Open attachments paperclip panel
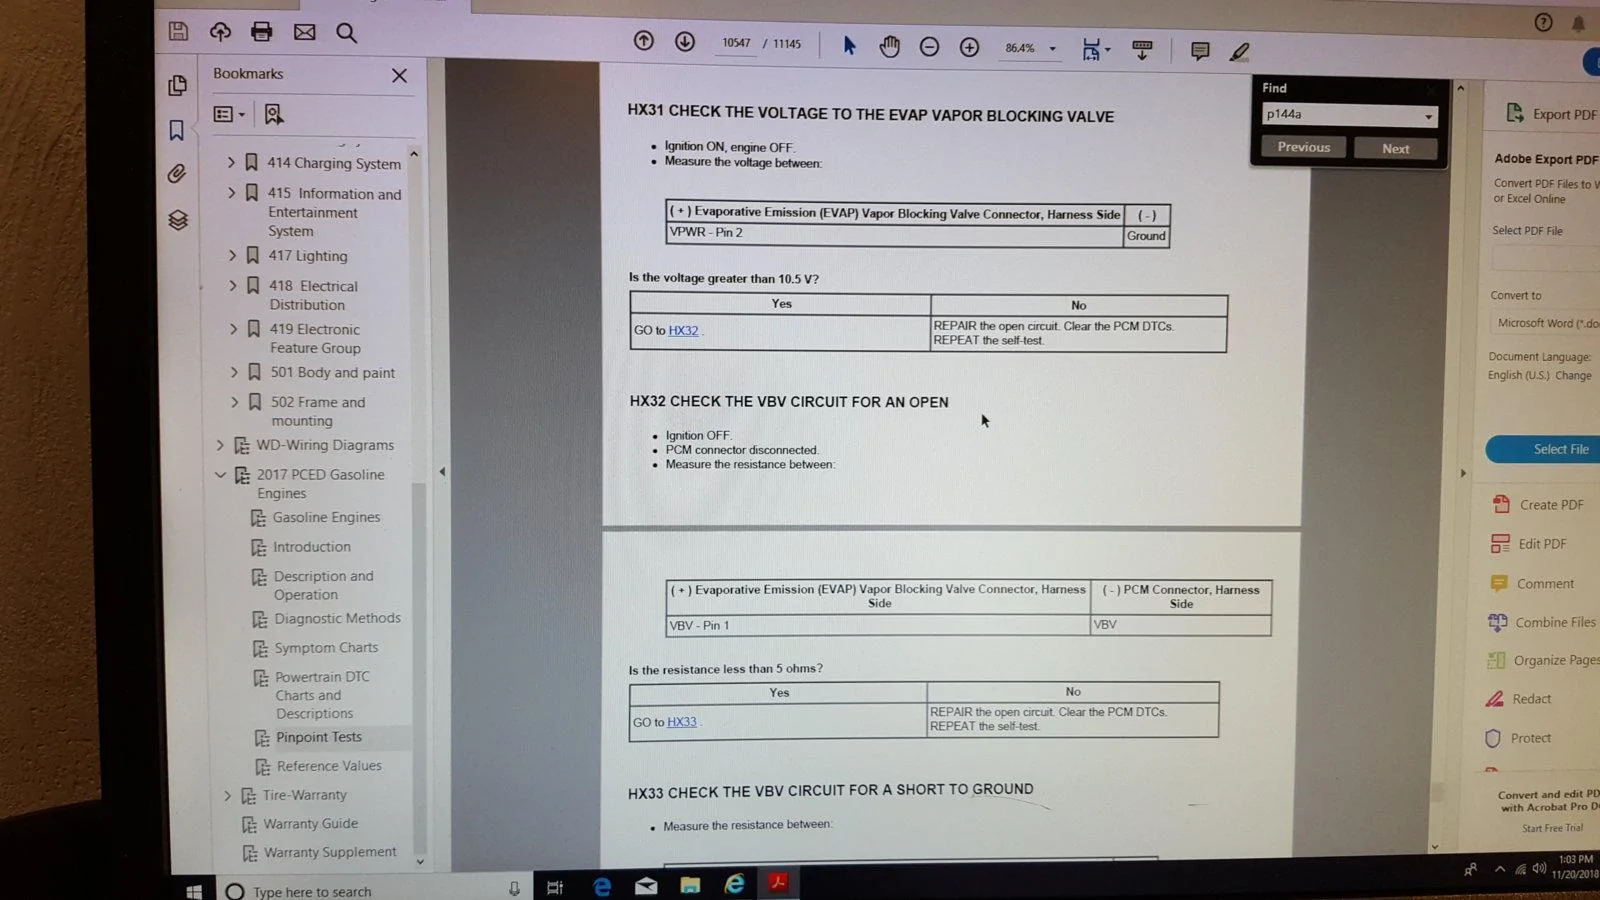 point(177,174)
